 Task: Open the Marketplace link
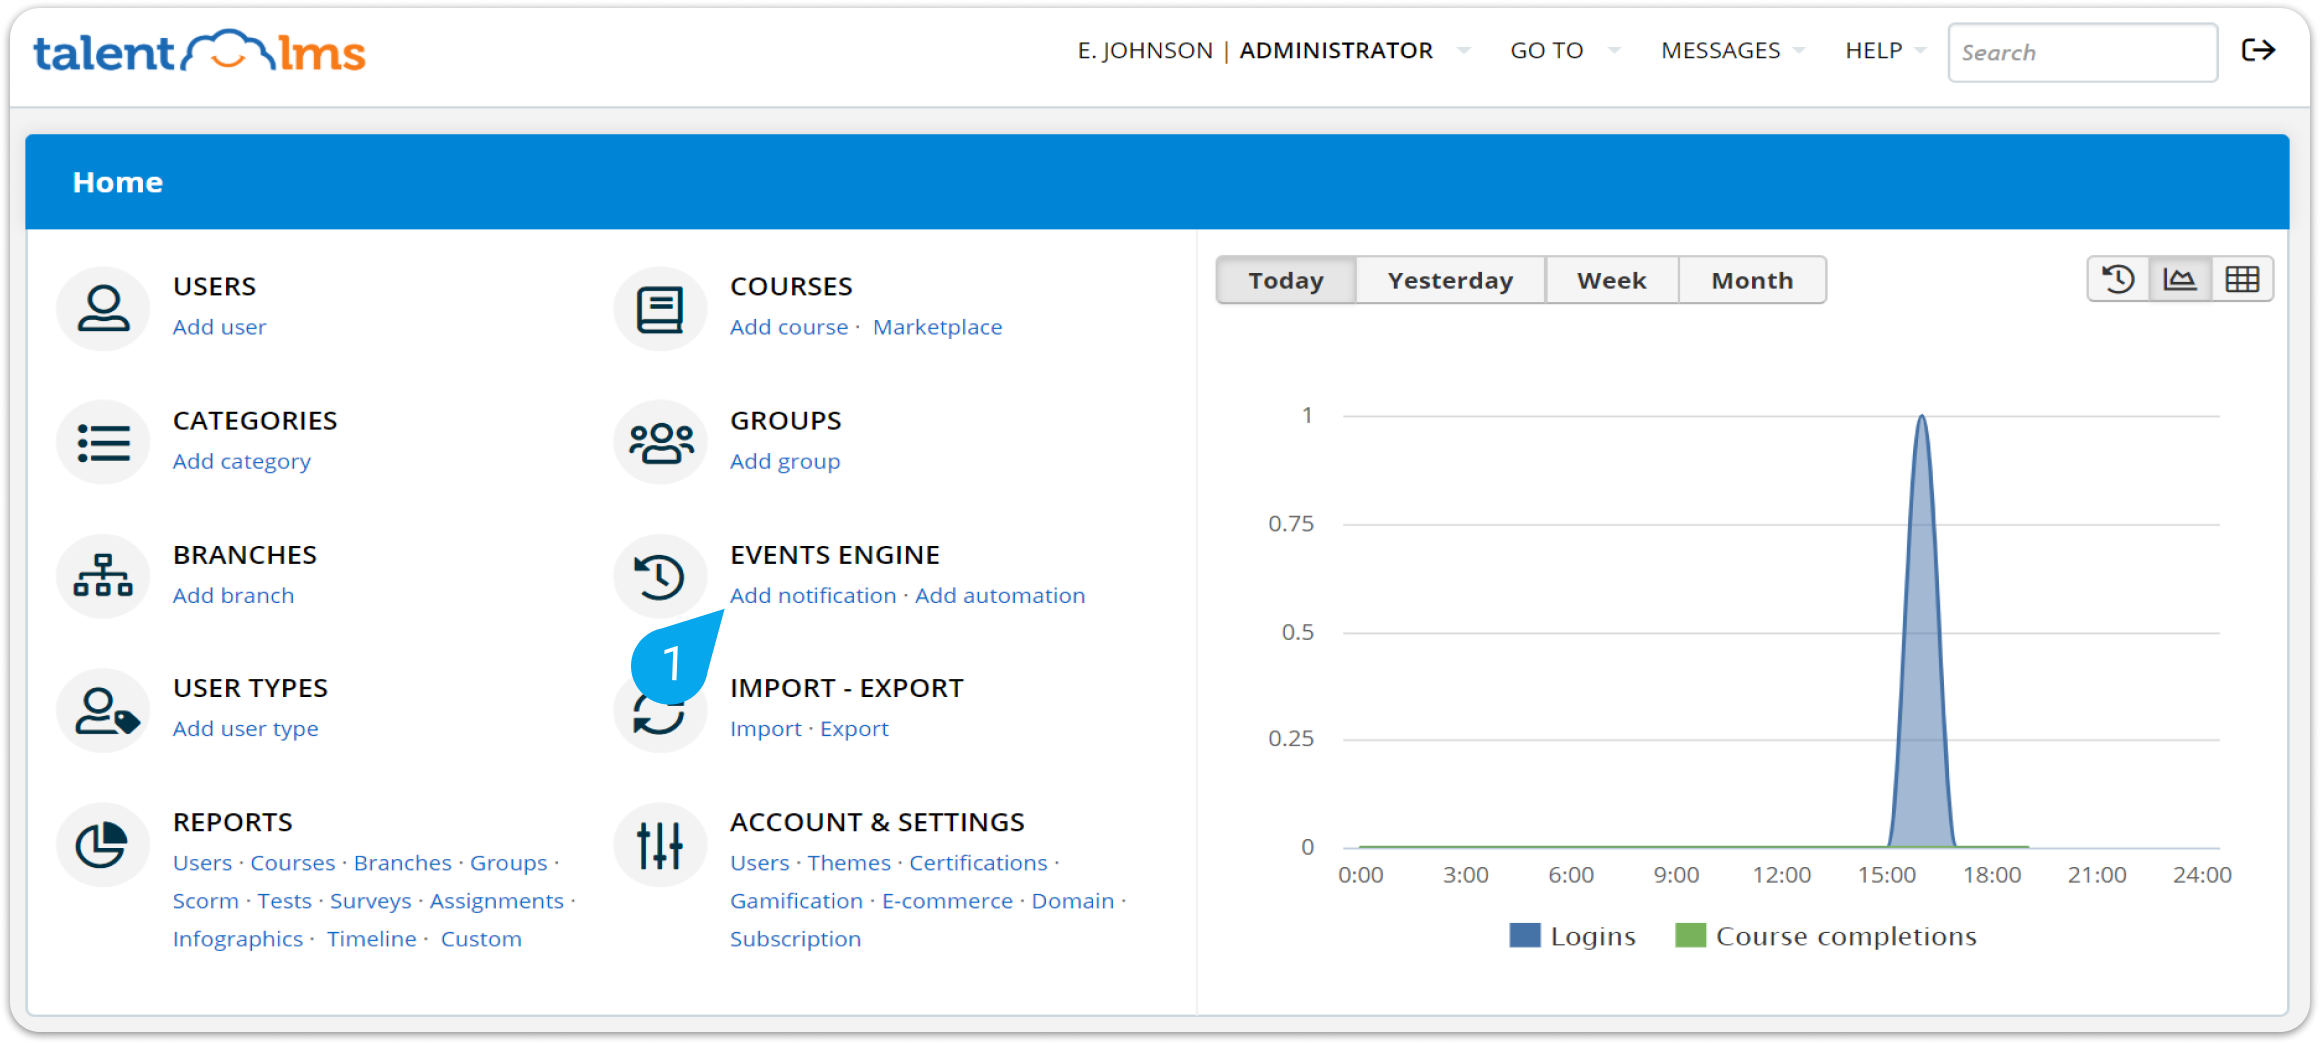pos(937,327)
